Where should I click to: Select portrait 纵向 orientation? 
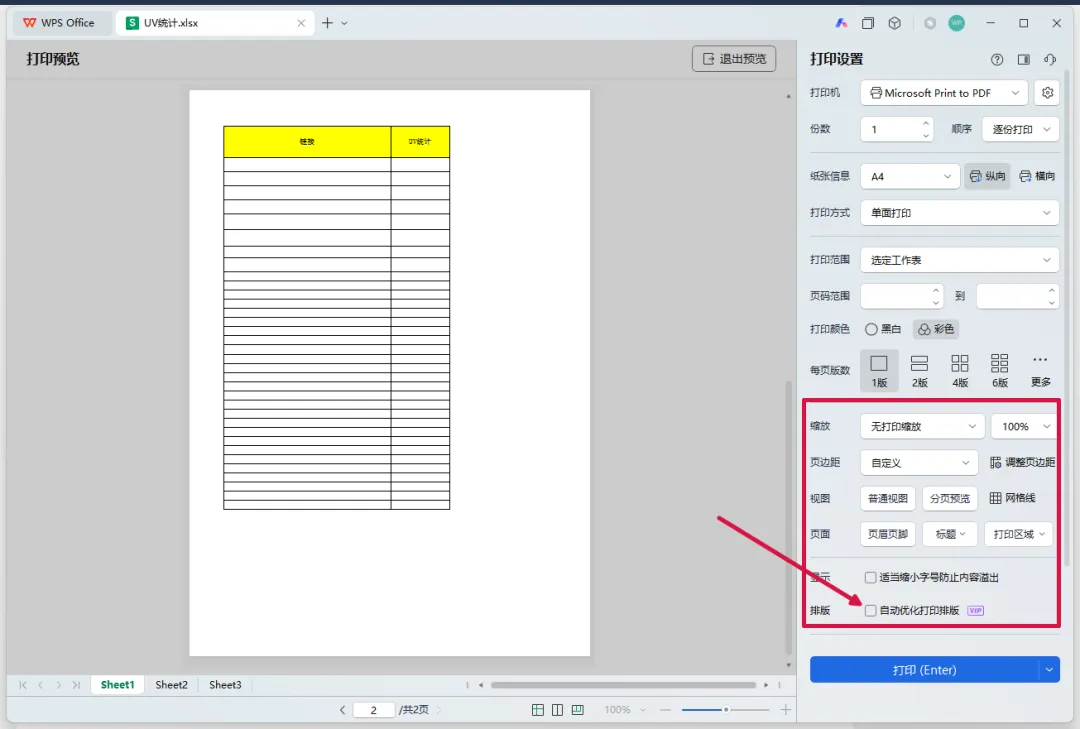tap(987, 176)
